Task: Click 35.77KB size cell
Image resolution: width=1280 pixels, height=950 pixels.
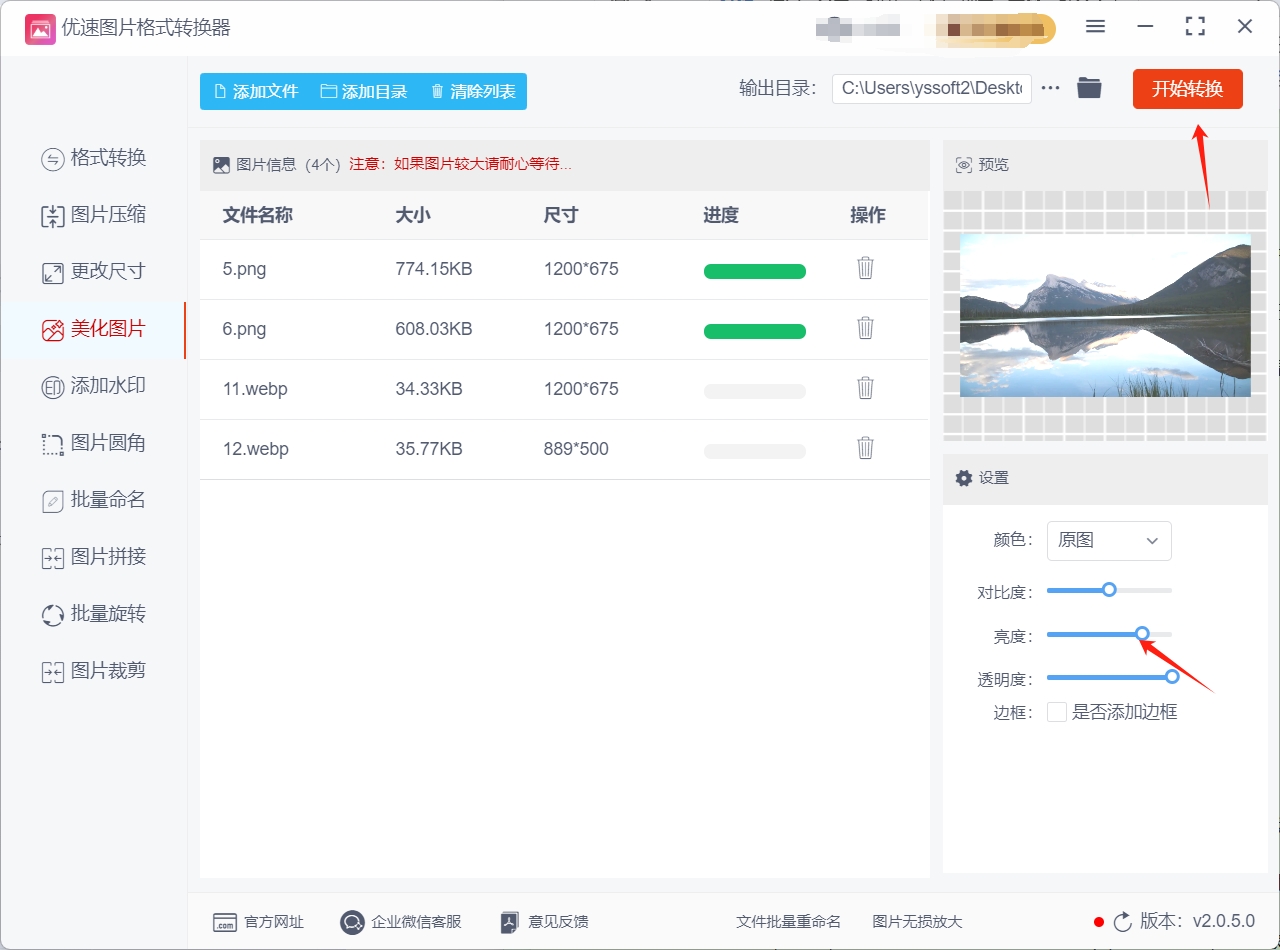Action: tap(429, 449)
